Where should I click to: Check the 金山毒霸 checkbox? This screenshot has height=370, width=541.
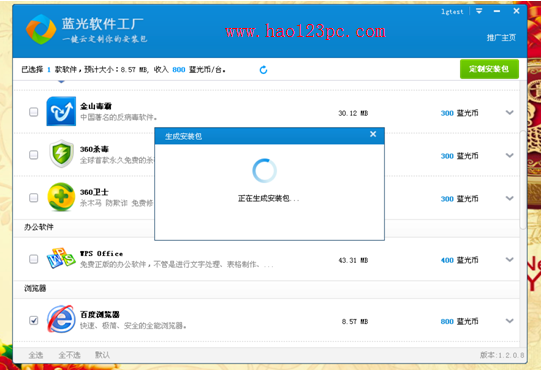[33, 112]
